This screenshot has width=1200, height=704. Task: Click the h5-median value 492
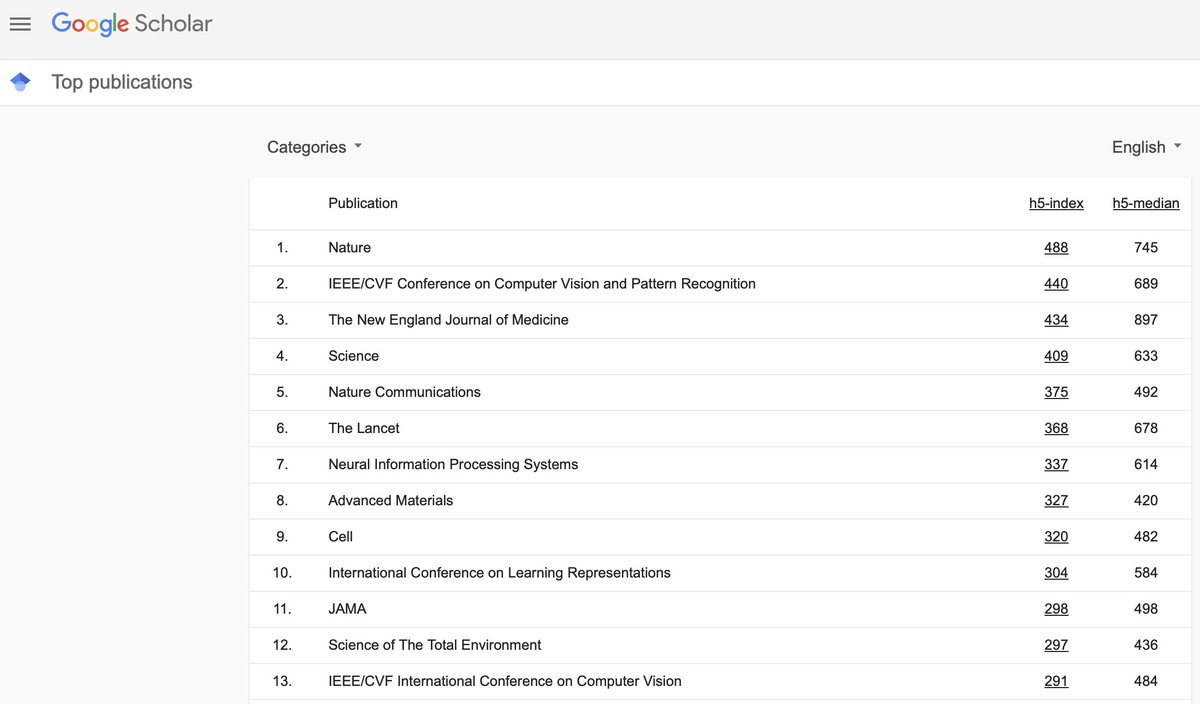(1146, 392)
